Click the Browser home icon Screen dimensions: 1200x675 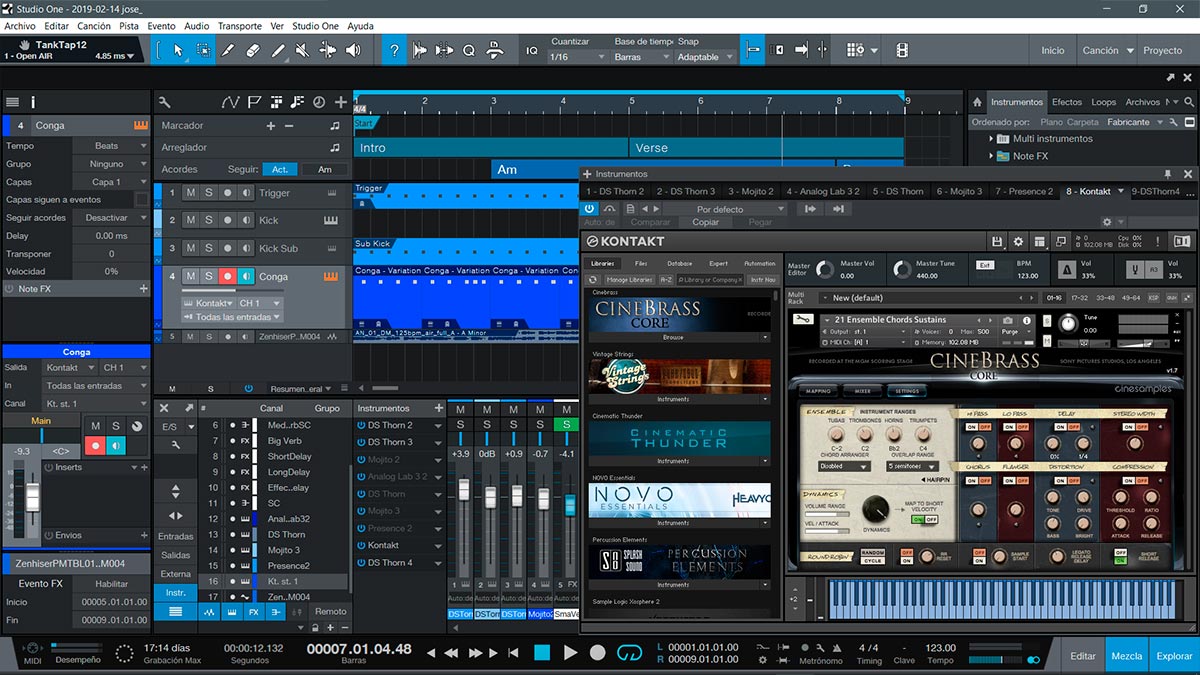[977, 102]
